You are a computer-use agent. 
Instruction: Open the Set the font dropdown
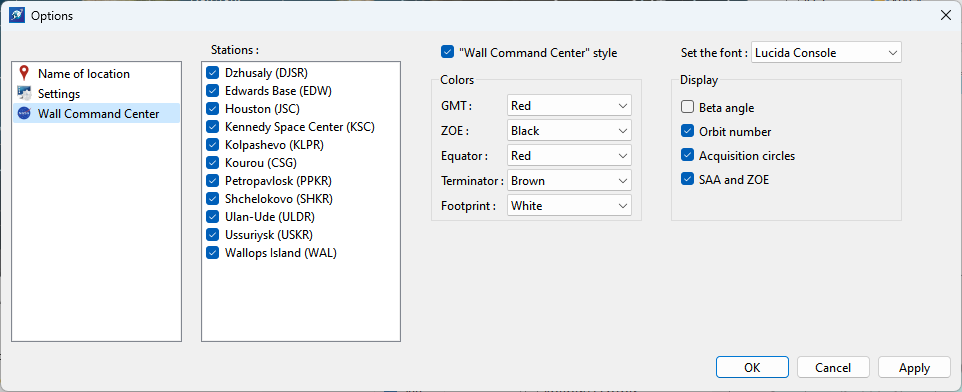point(826,53)
